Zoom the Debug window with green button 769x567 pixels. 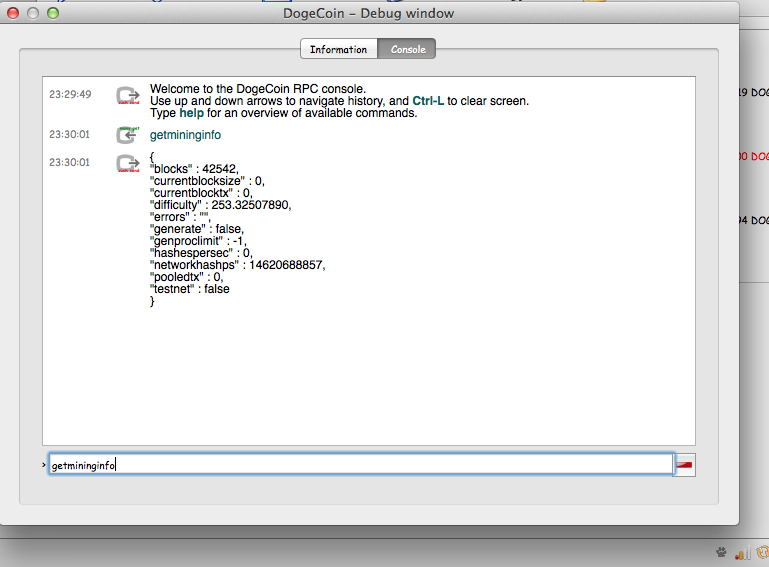[53, 13]
